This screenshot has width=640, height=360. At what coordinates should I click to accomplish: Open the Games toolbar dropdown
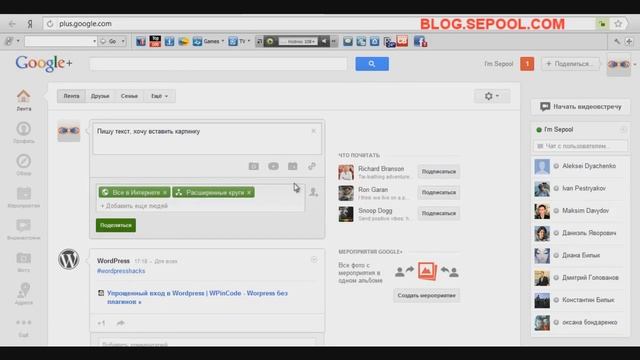point(209,41)
